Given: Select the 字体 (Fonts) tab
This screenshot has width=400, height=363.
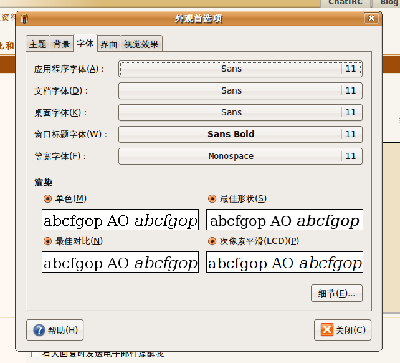Looking at the screenshot, I should tap(85, 43).
